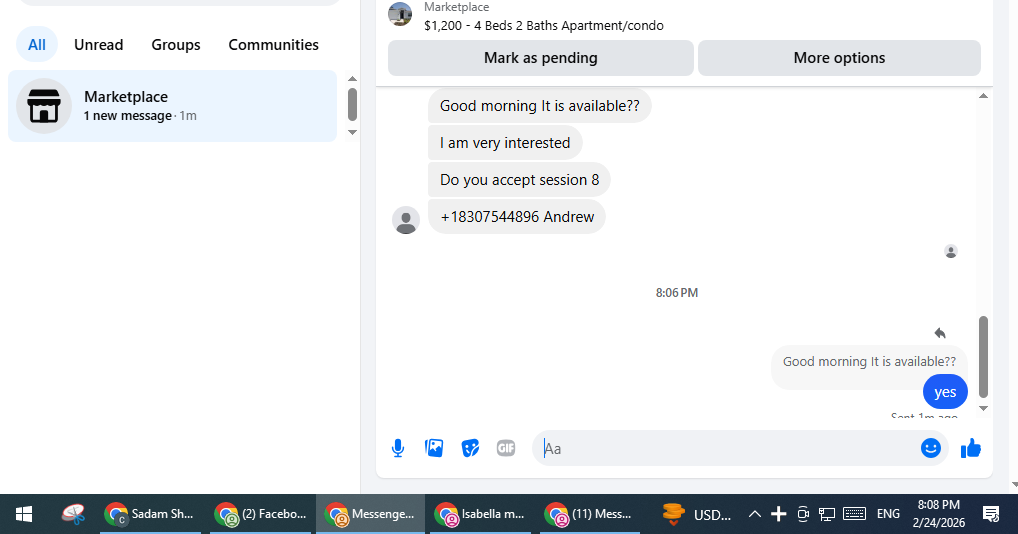Viewport: 1018px width, 534px height.
Task: Select the All filter tab
Action: pos(37,45)
